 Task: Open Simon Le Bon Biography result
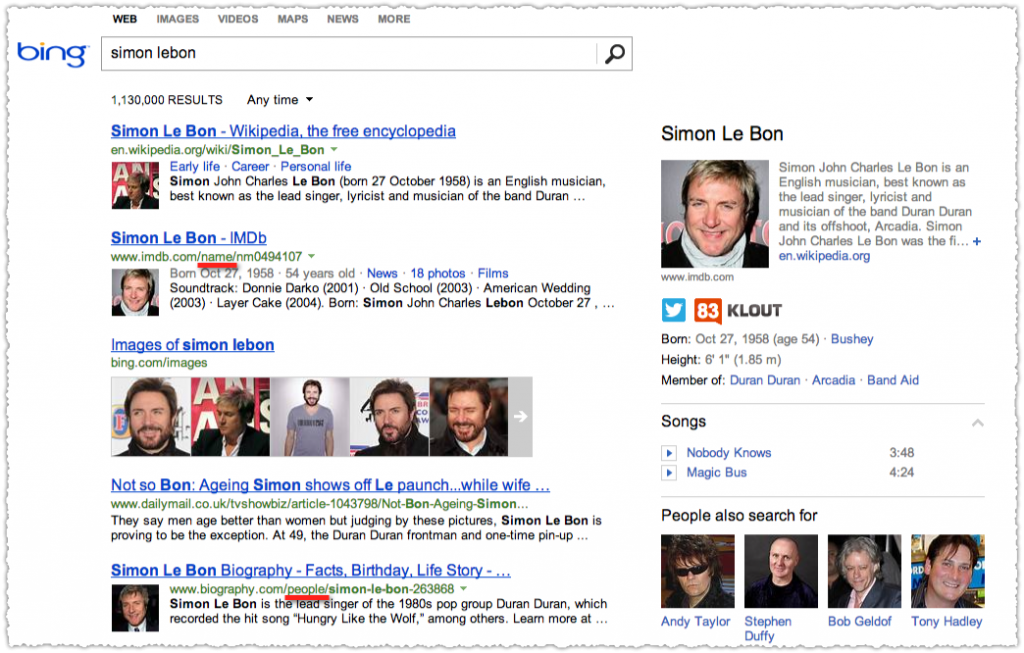310,570
